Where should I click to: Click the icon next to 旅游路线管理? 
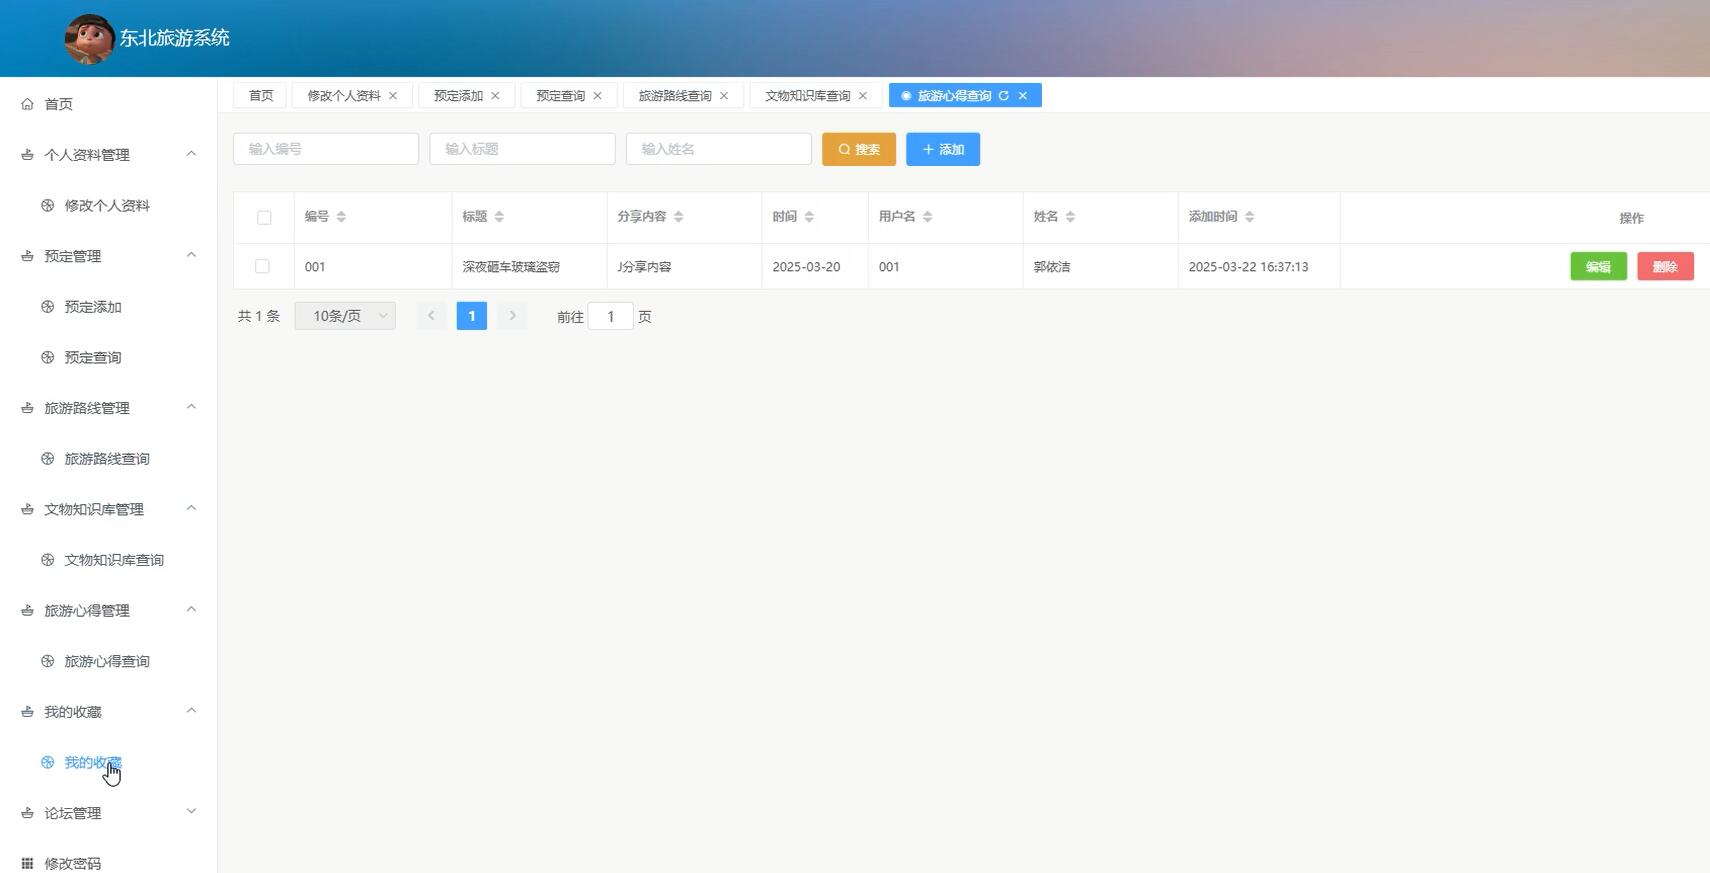pyautogui.click(x=27, y=408)
